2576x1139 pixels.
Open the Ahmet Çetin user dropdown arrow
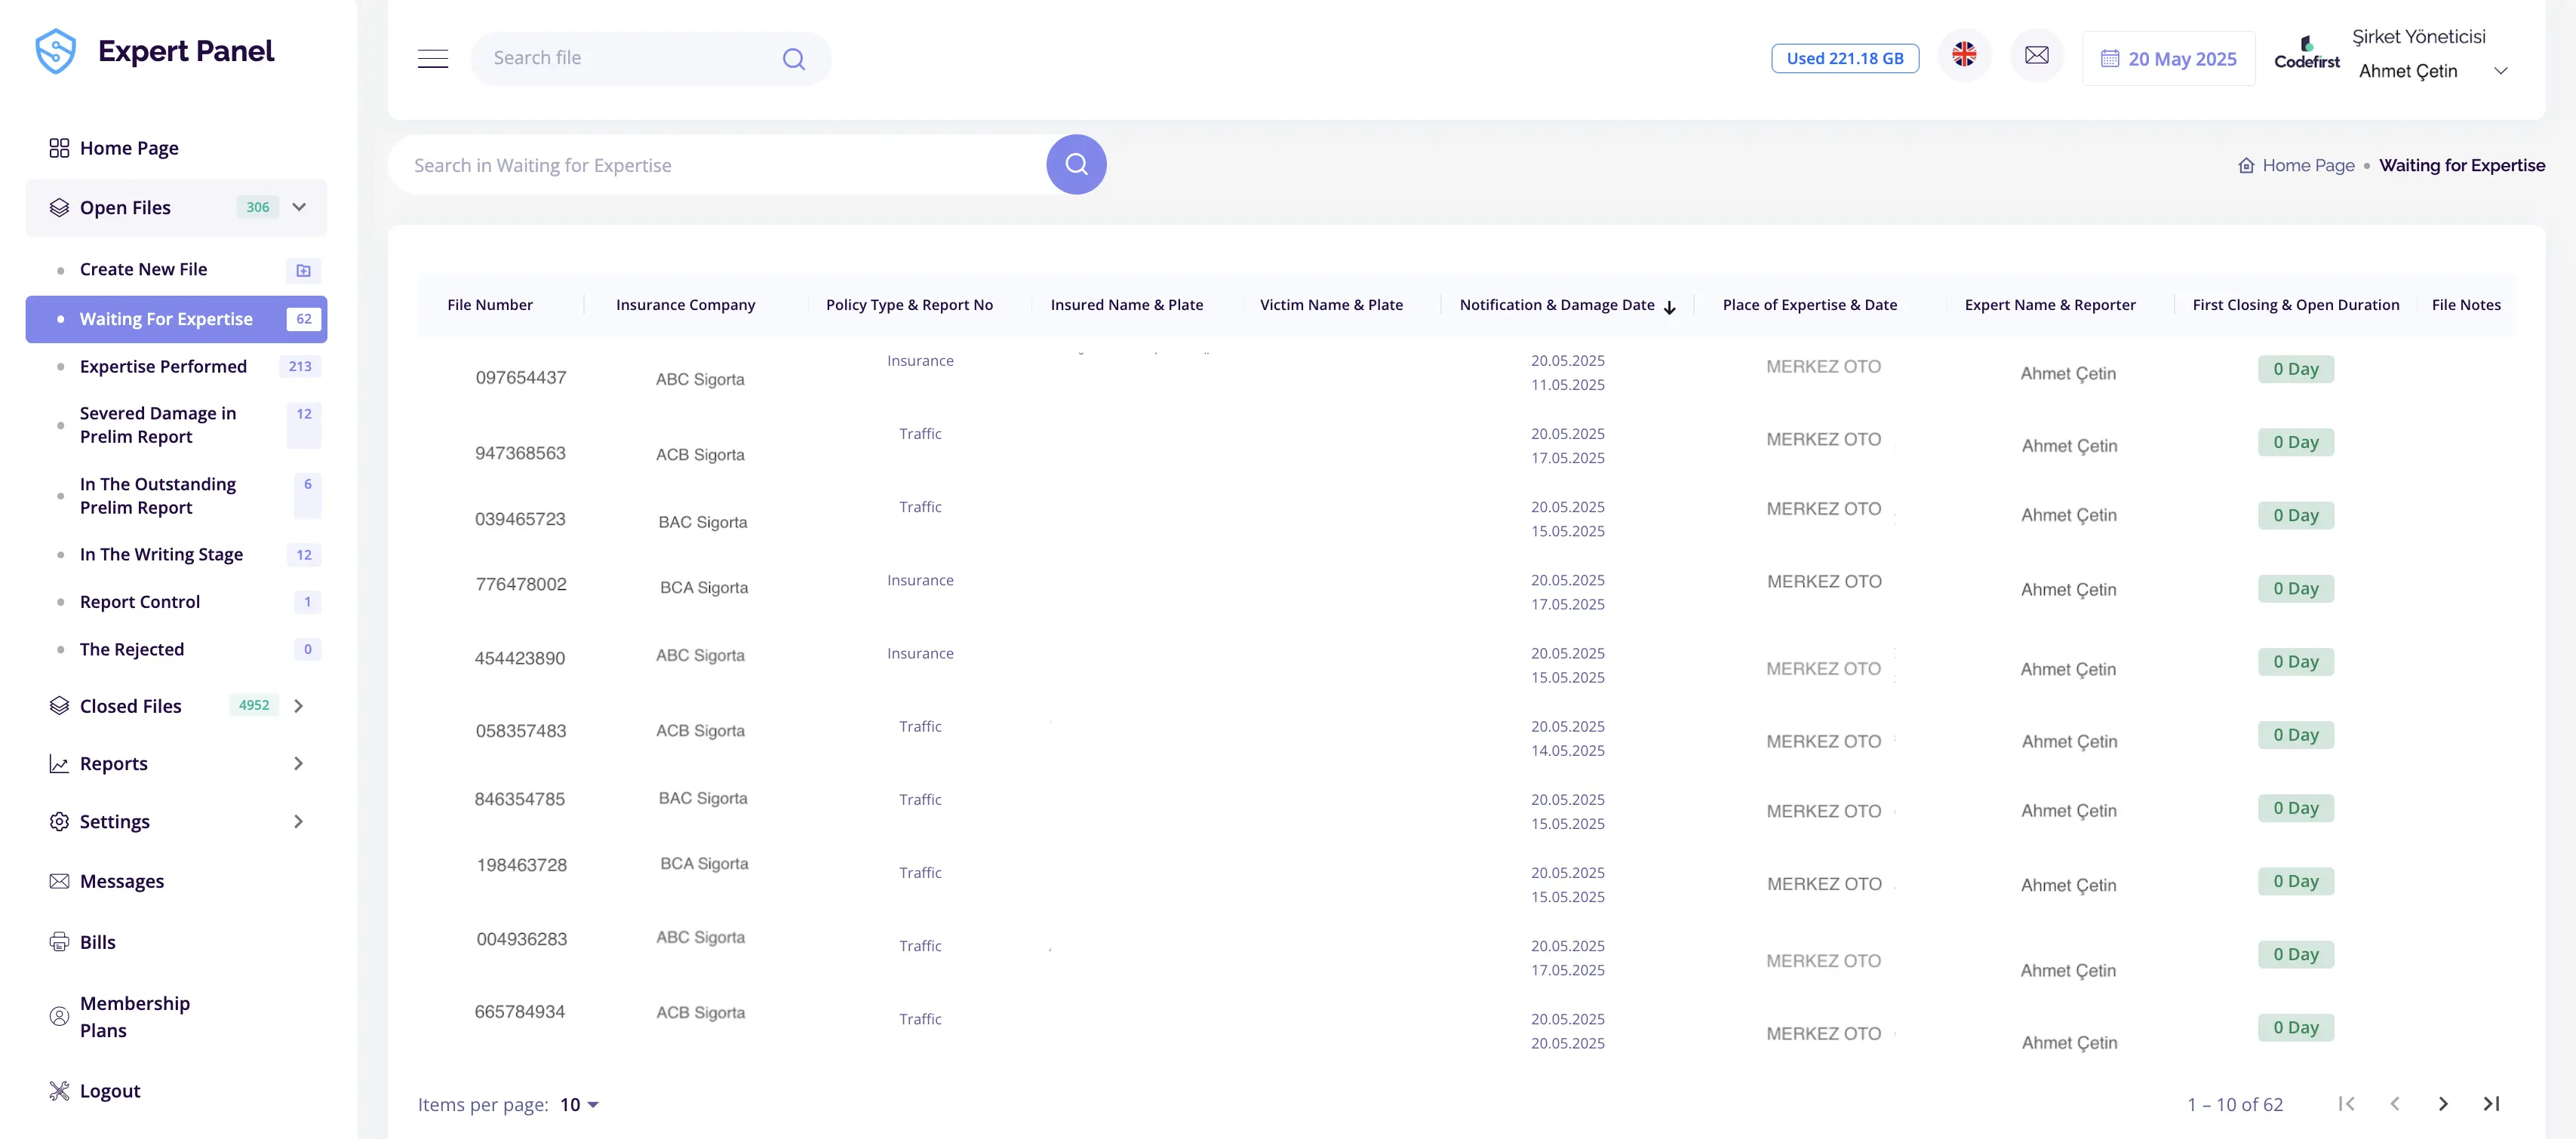click(x=2500, y=71)
